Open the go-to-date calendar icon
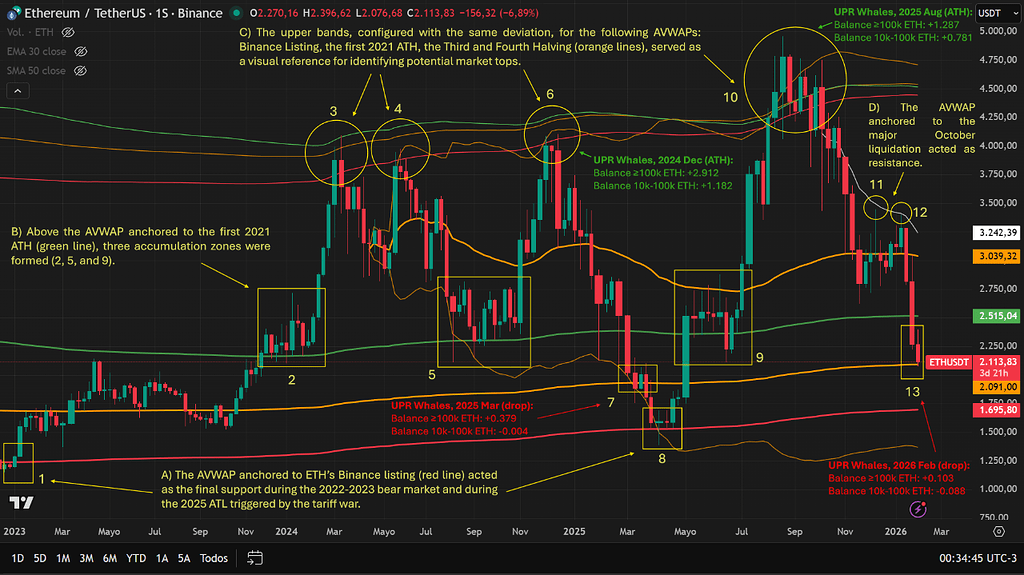 [254, 557]
